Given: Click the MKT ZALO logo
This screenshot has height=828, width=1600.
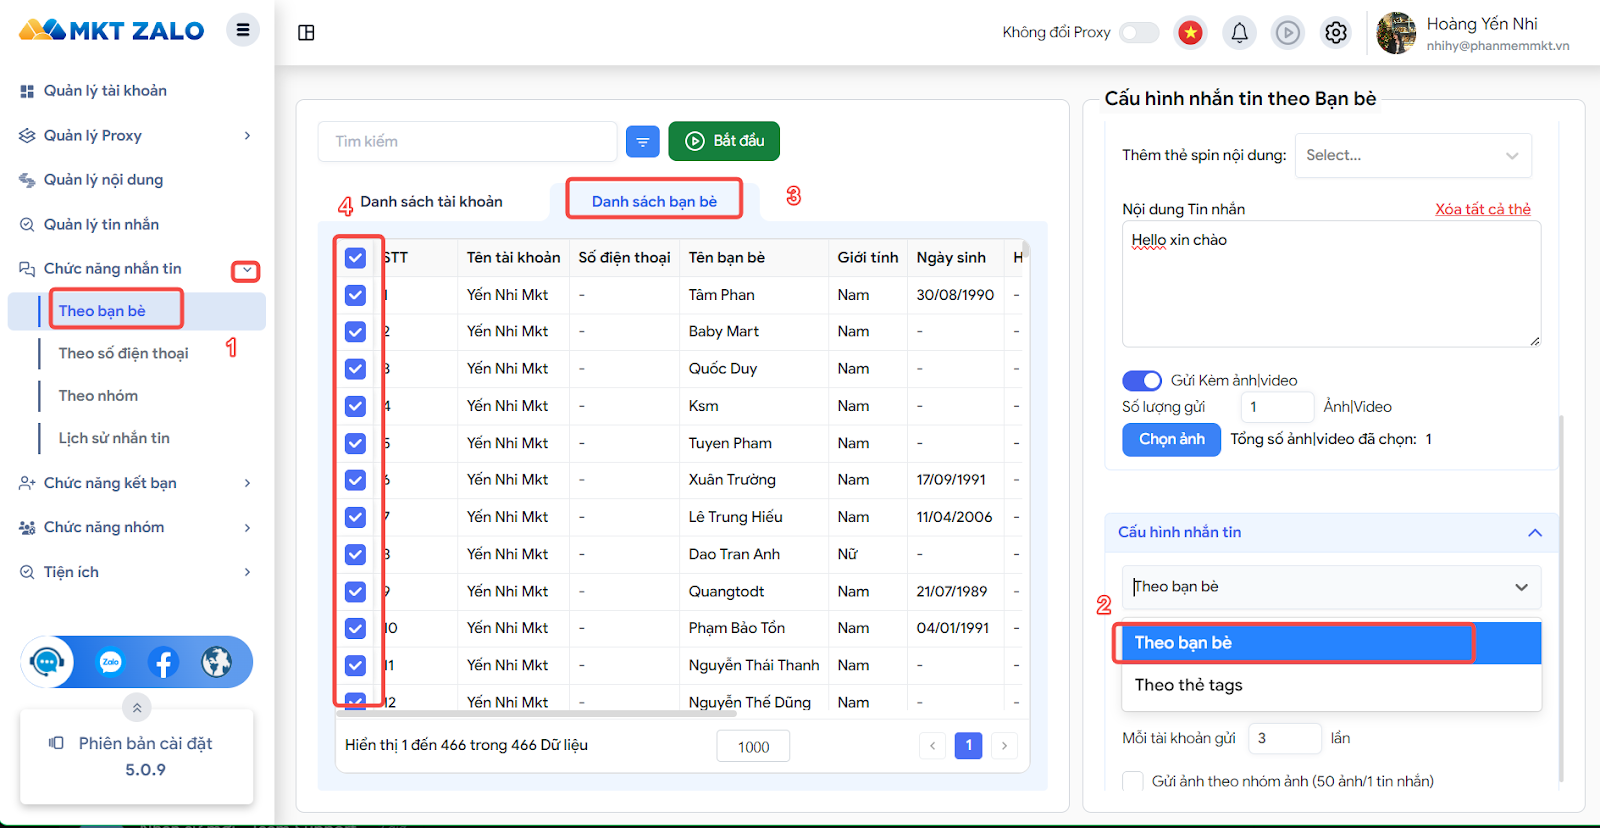Looking at the screenshot, I should [111, 30].
